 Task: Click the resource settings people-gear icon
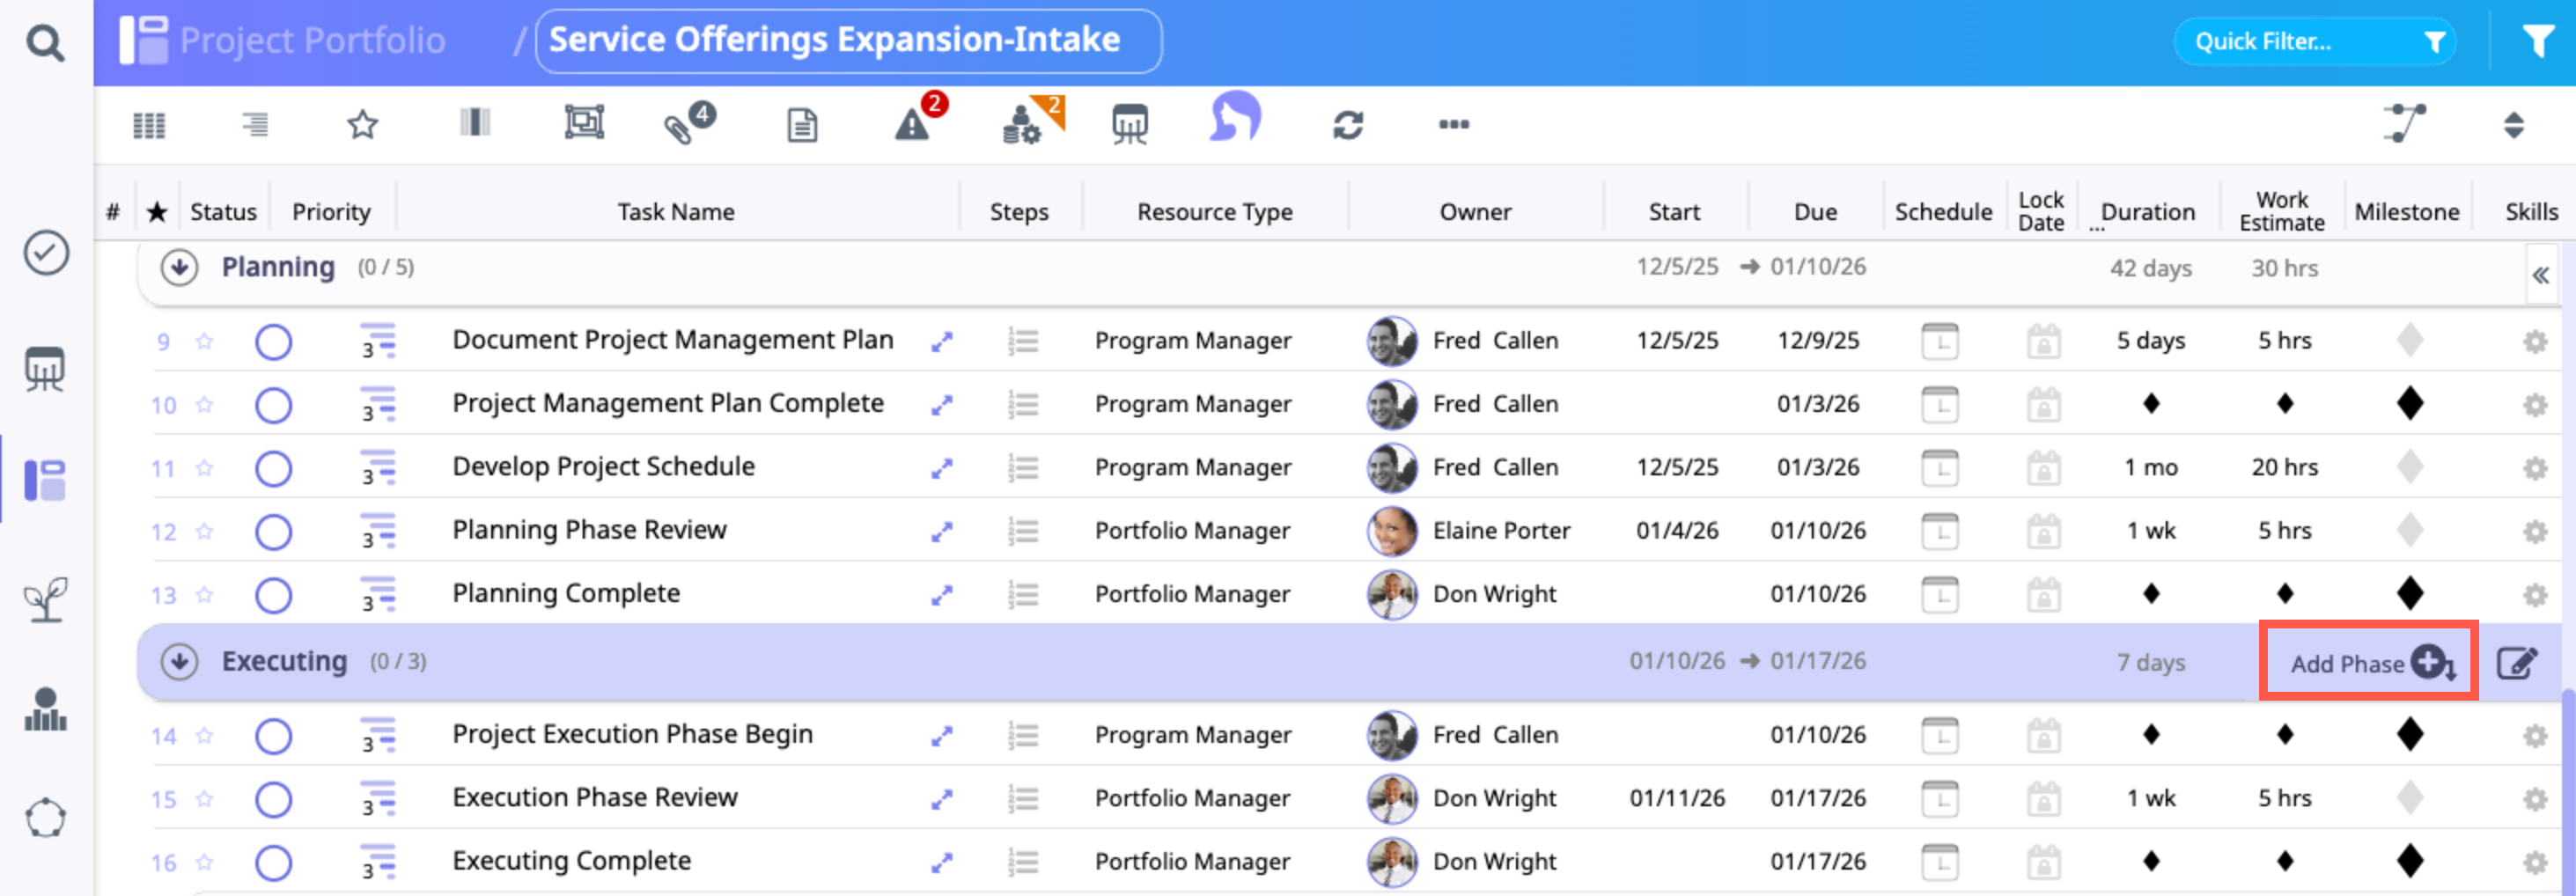coord(1024,125)
